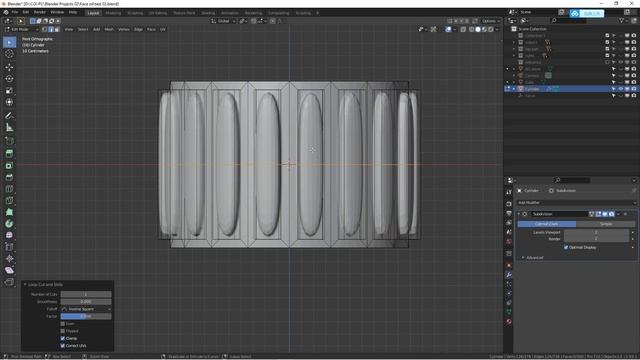Adjust the Factor slider
Image resolution: width=640 pixels, height=360 pixels.
click(86, 316)
